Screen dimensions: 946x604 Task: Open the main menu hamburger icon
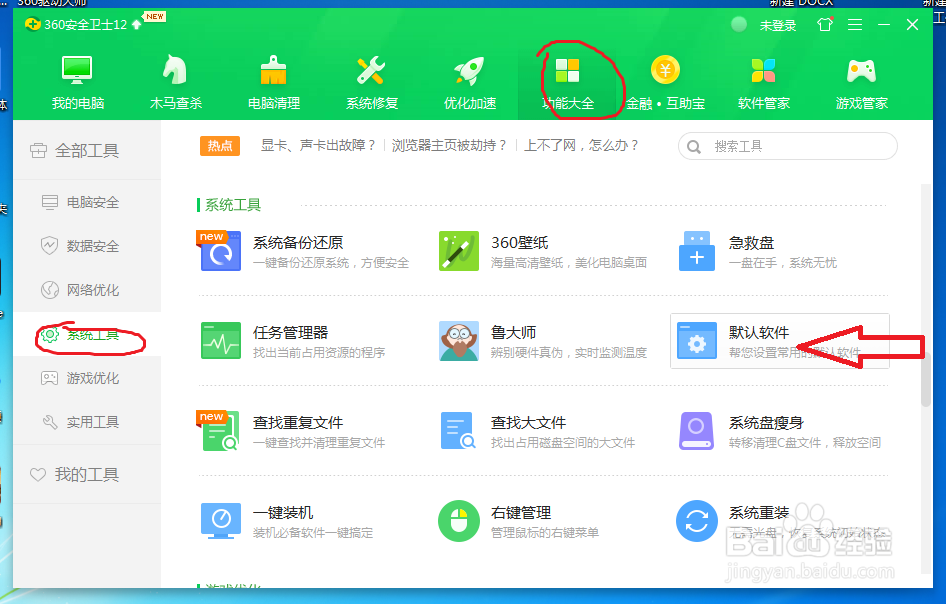pyautogui.click(x=855, y=25)
